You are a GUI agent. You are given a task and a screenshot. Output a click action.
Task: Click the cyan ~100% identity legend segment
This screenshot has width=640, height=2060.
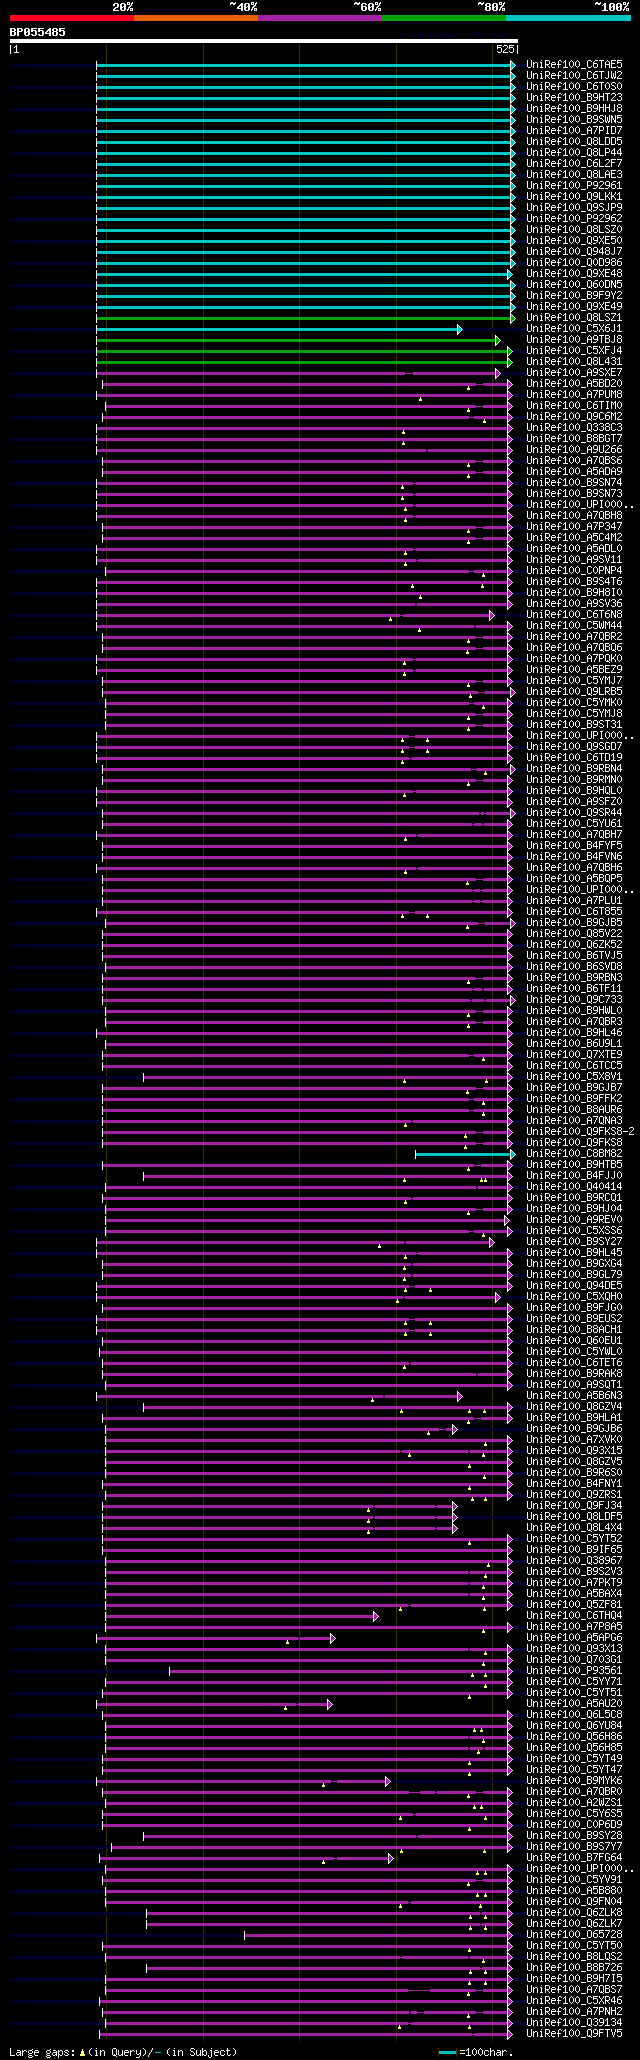(x=568, y=18)
